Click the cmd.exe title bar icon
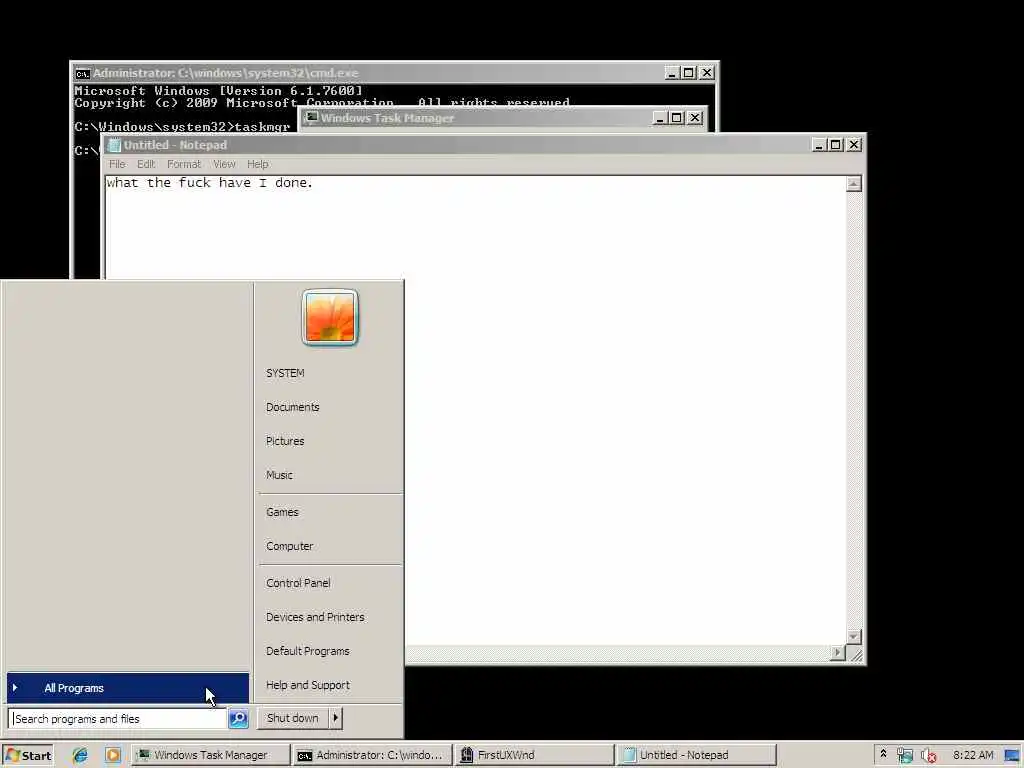 (82, 73)
